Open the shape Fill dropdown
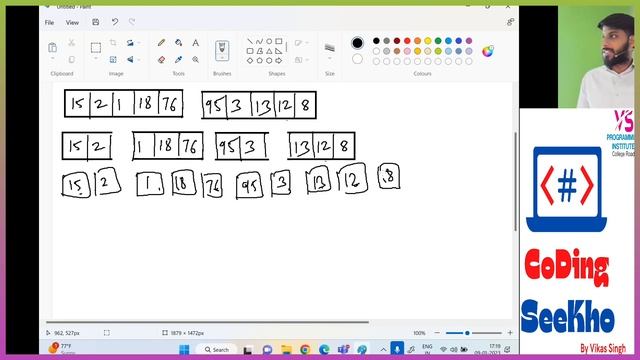Viewport: 640px width, 360px height. [x=301, y=60]
